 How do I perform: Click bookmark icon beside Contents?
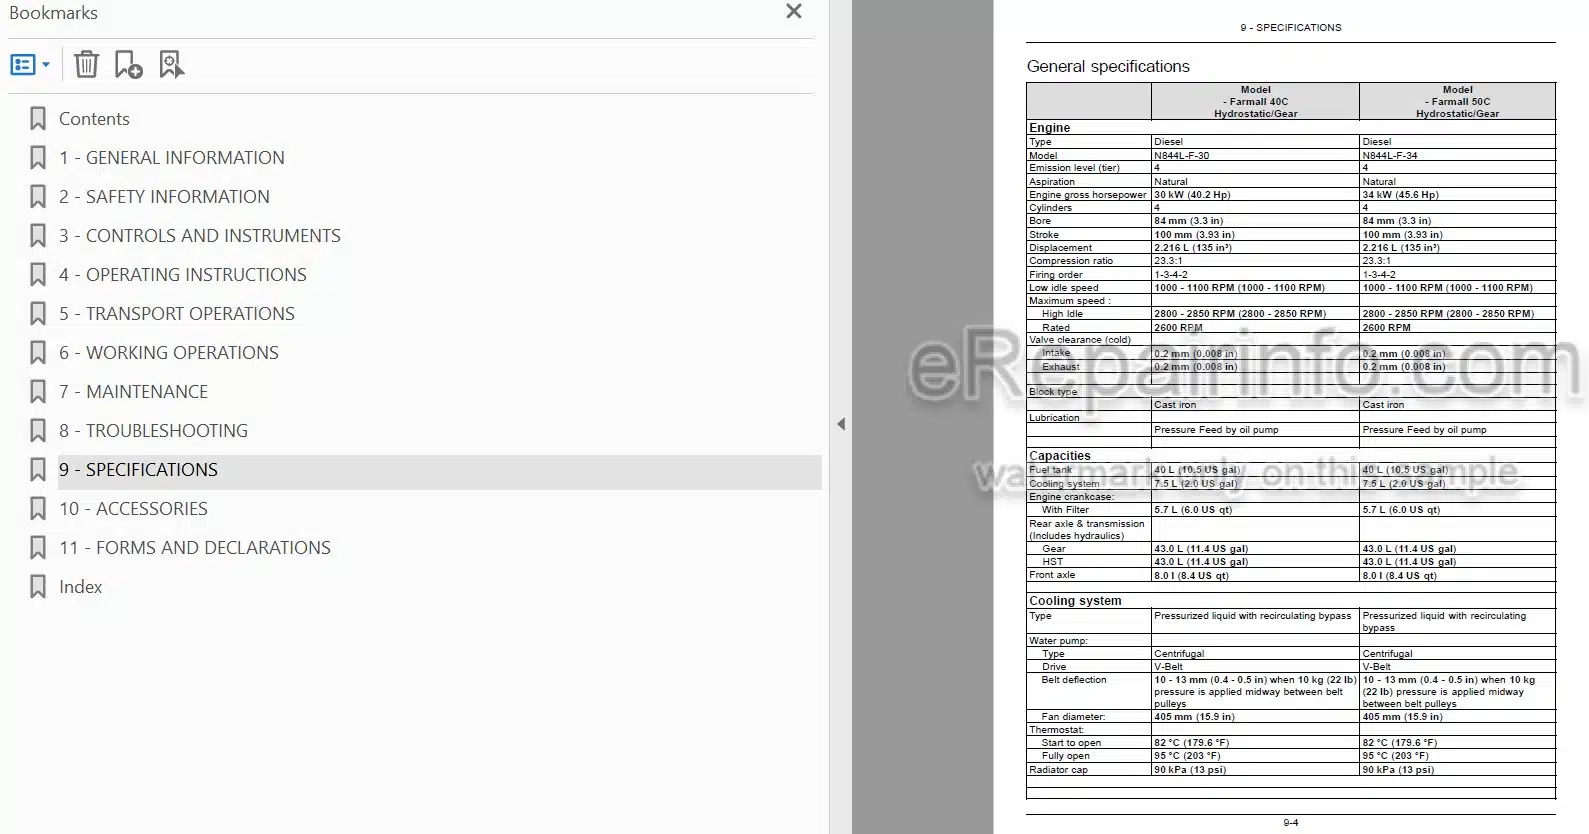[x=38, y=119]
